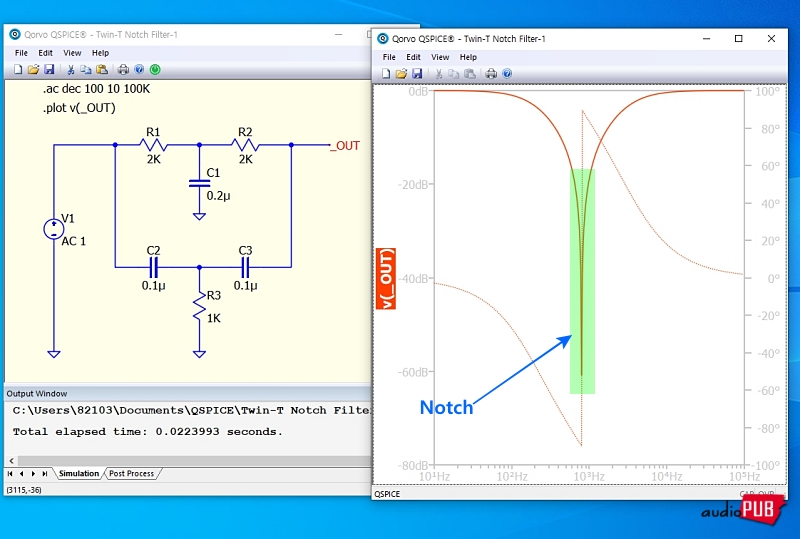Click 0° phase axis label
The width and height of the screenshot is (800, 539).
(x=773, y=279)
